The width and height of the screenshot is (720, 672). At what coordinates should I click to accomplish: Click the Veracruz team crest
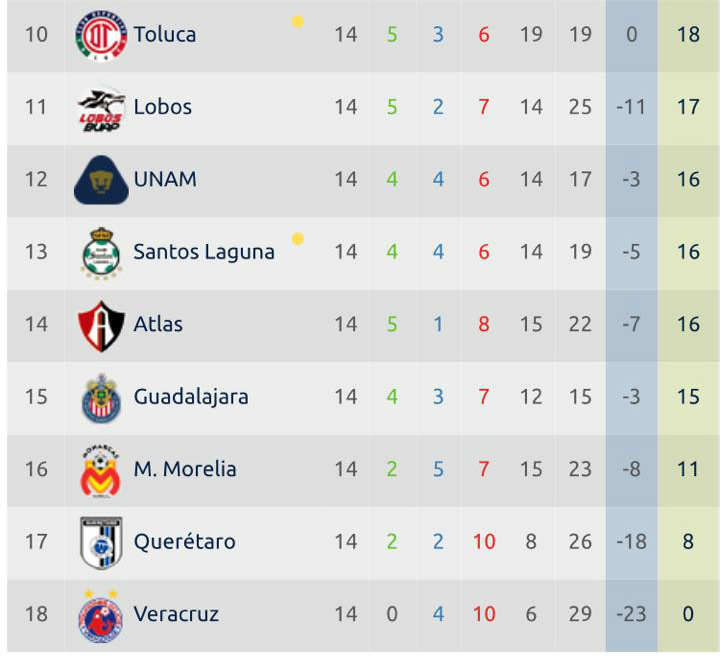click(x=101, y=615)
